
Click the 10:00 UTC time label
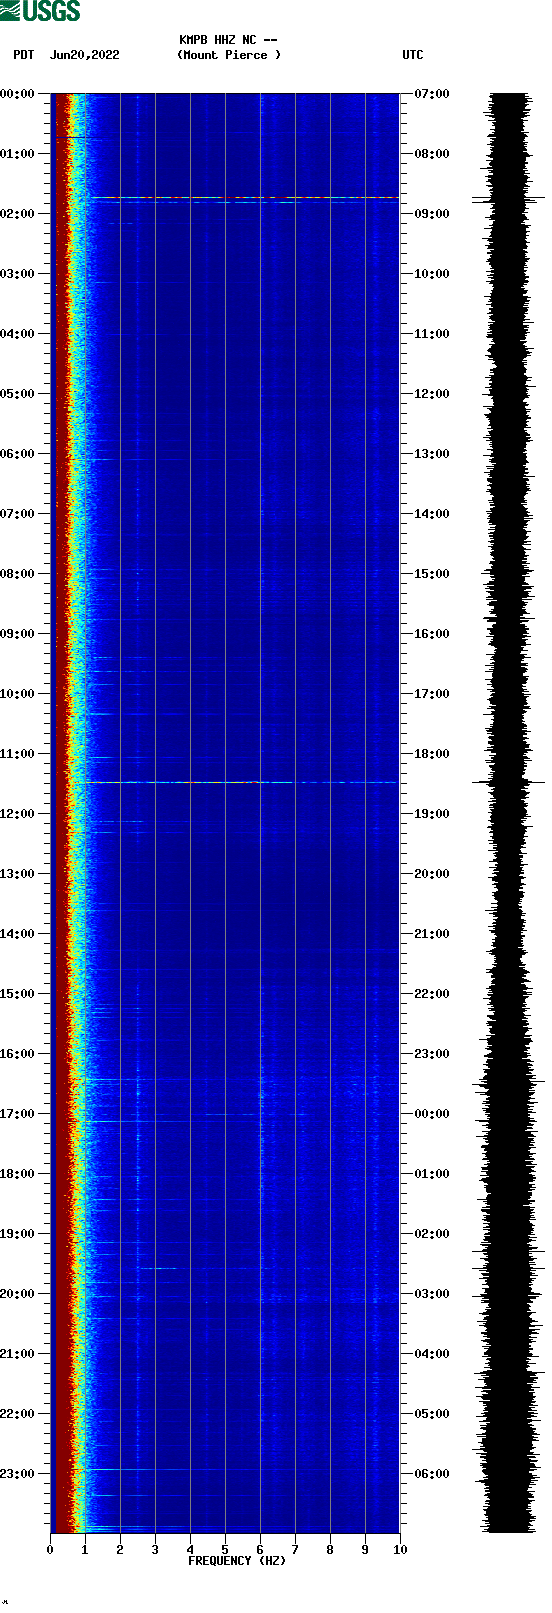pyautogui.click(x=432, y=274)
